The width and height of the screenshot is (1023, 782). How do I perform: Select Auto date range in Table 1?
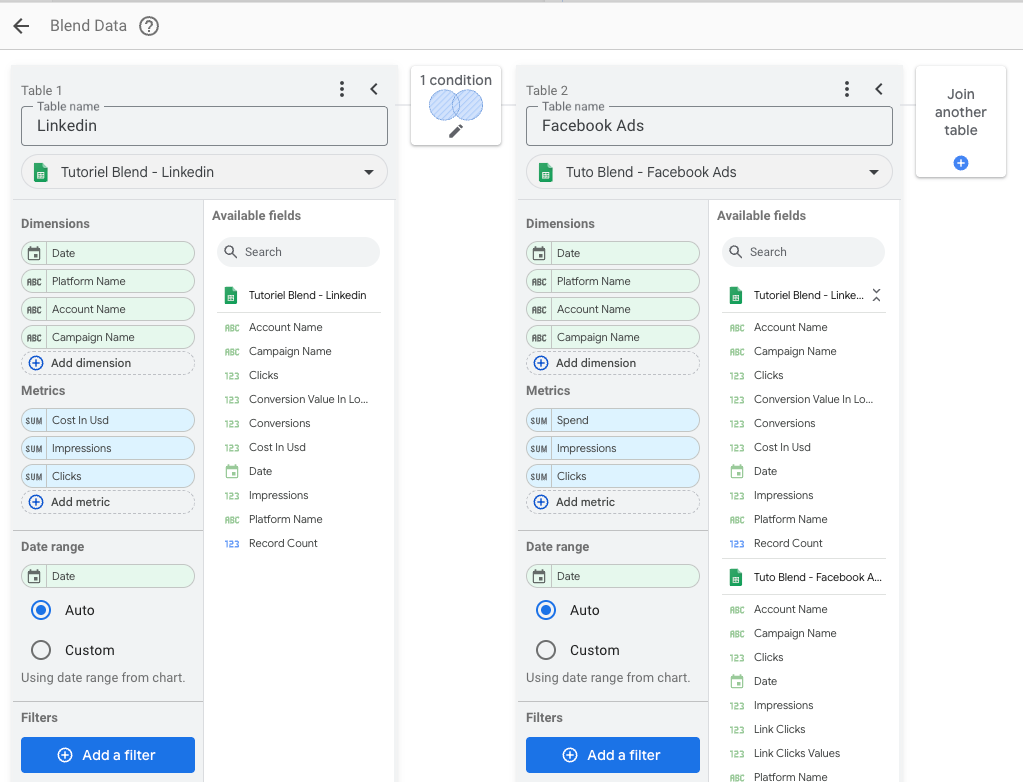41,610
